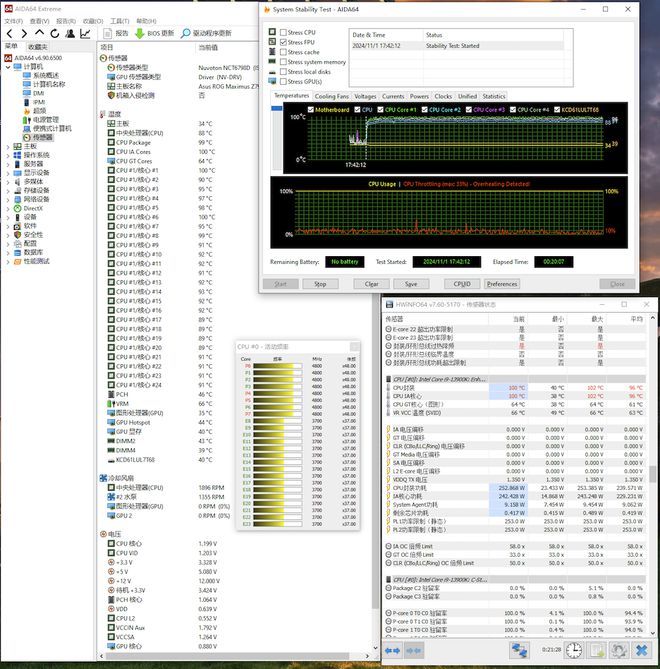Open HWiNFO settings gear icon
Viewport: 660px width, 669px height.
619,650
